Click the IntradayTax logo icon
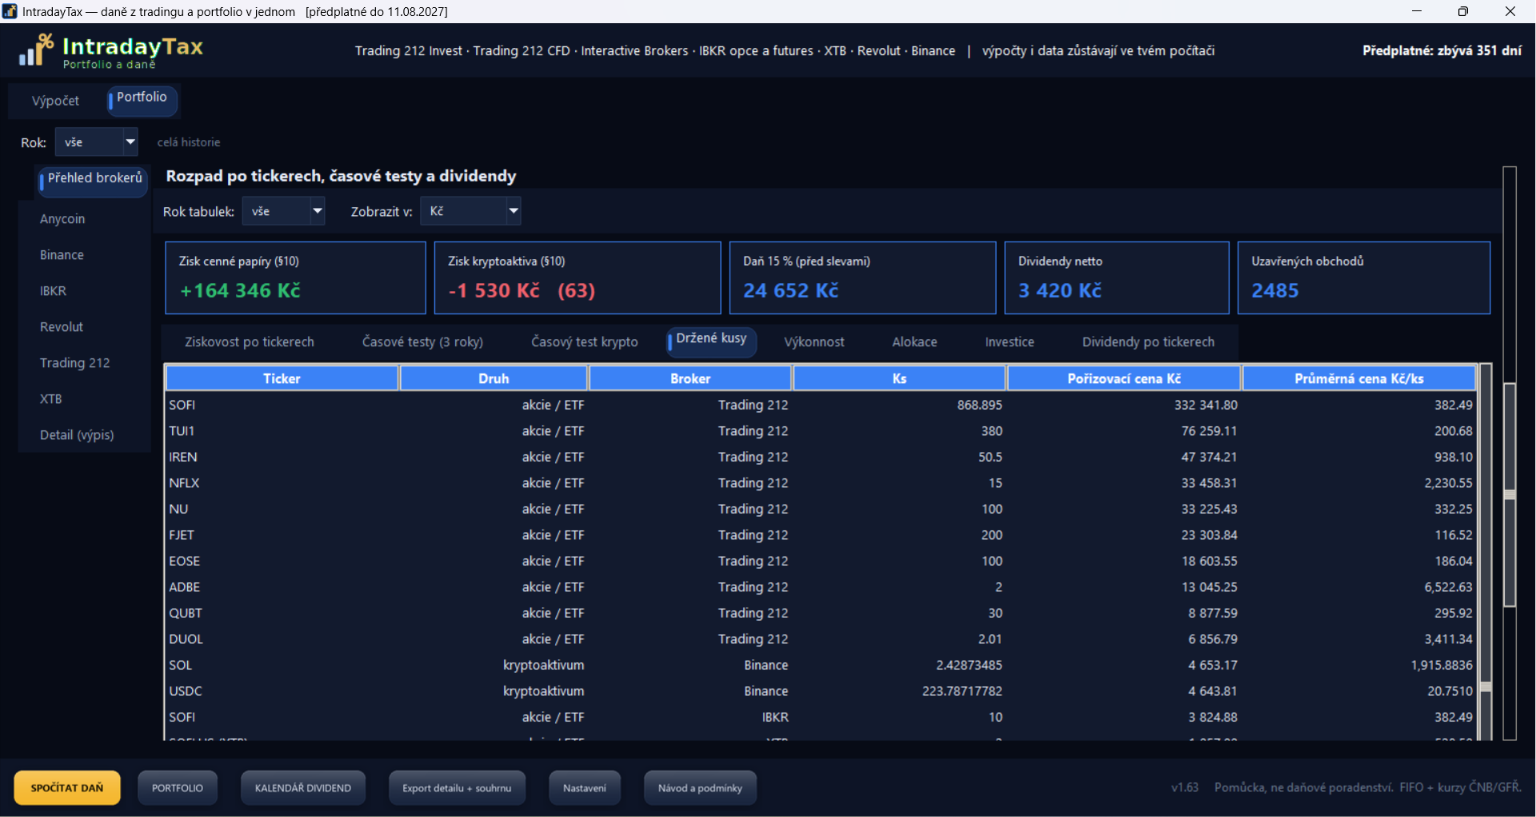The height and width of the screenshot is (817, 1536). pyautogui.click(x=36, y=50)
